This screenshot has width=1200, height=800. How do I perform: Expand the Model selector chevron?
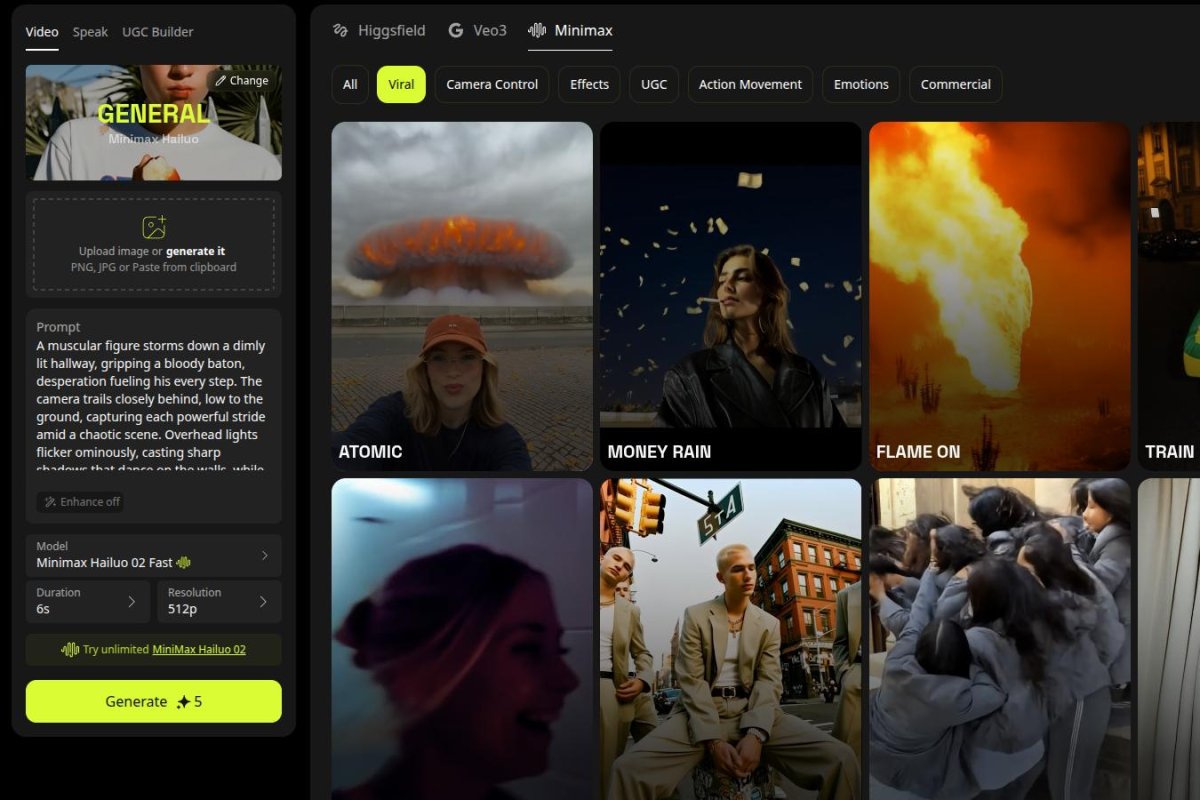[264, 555]
